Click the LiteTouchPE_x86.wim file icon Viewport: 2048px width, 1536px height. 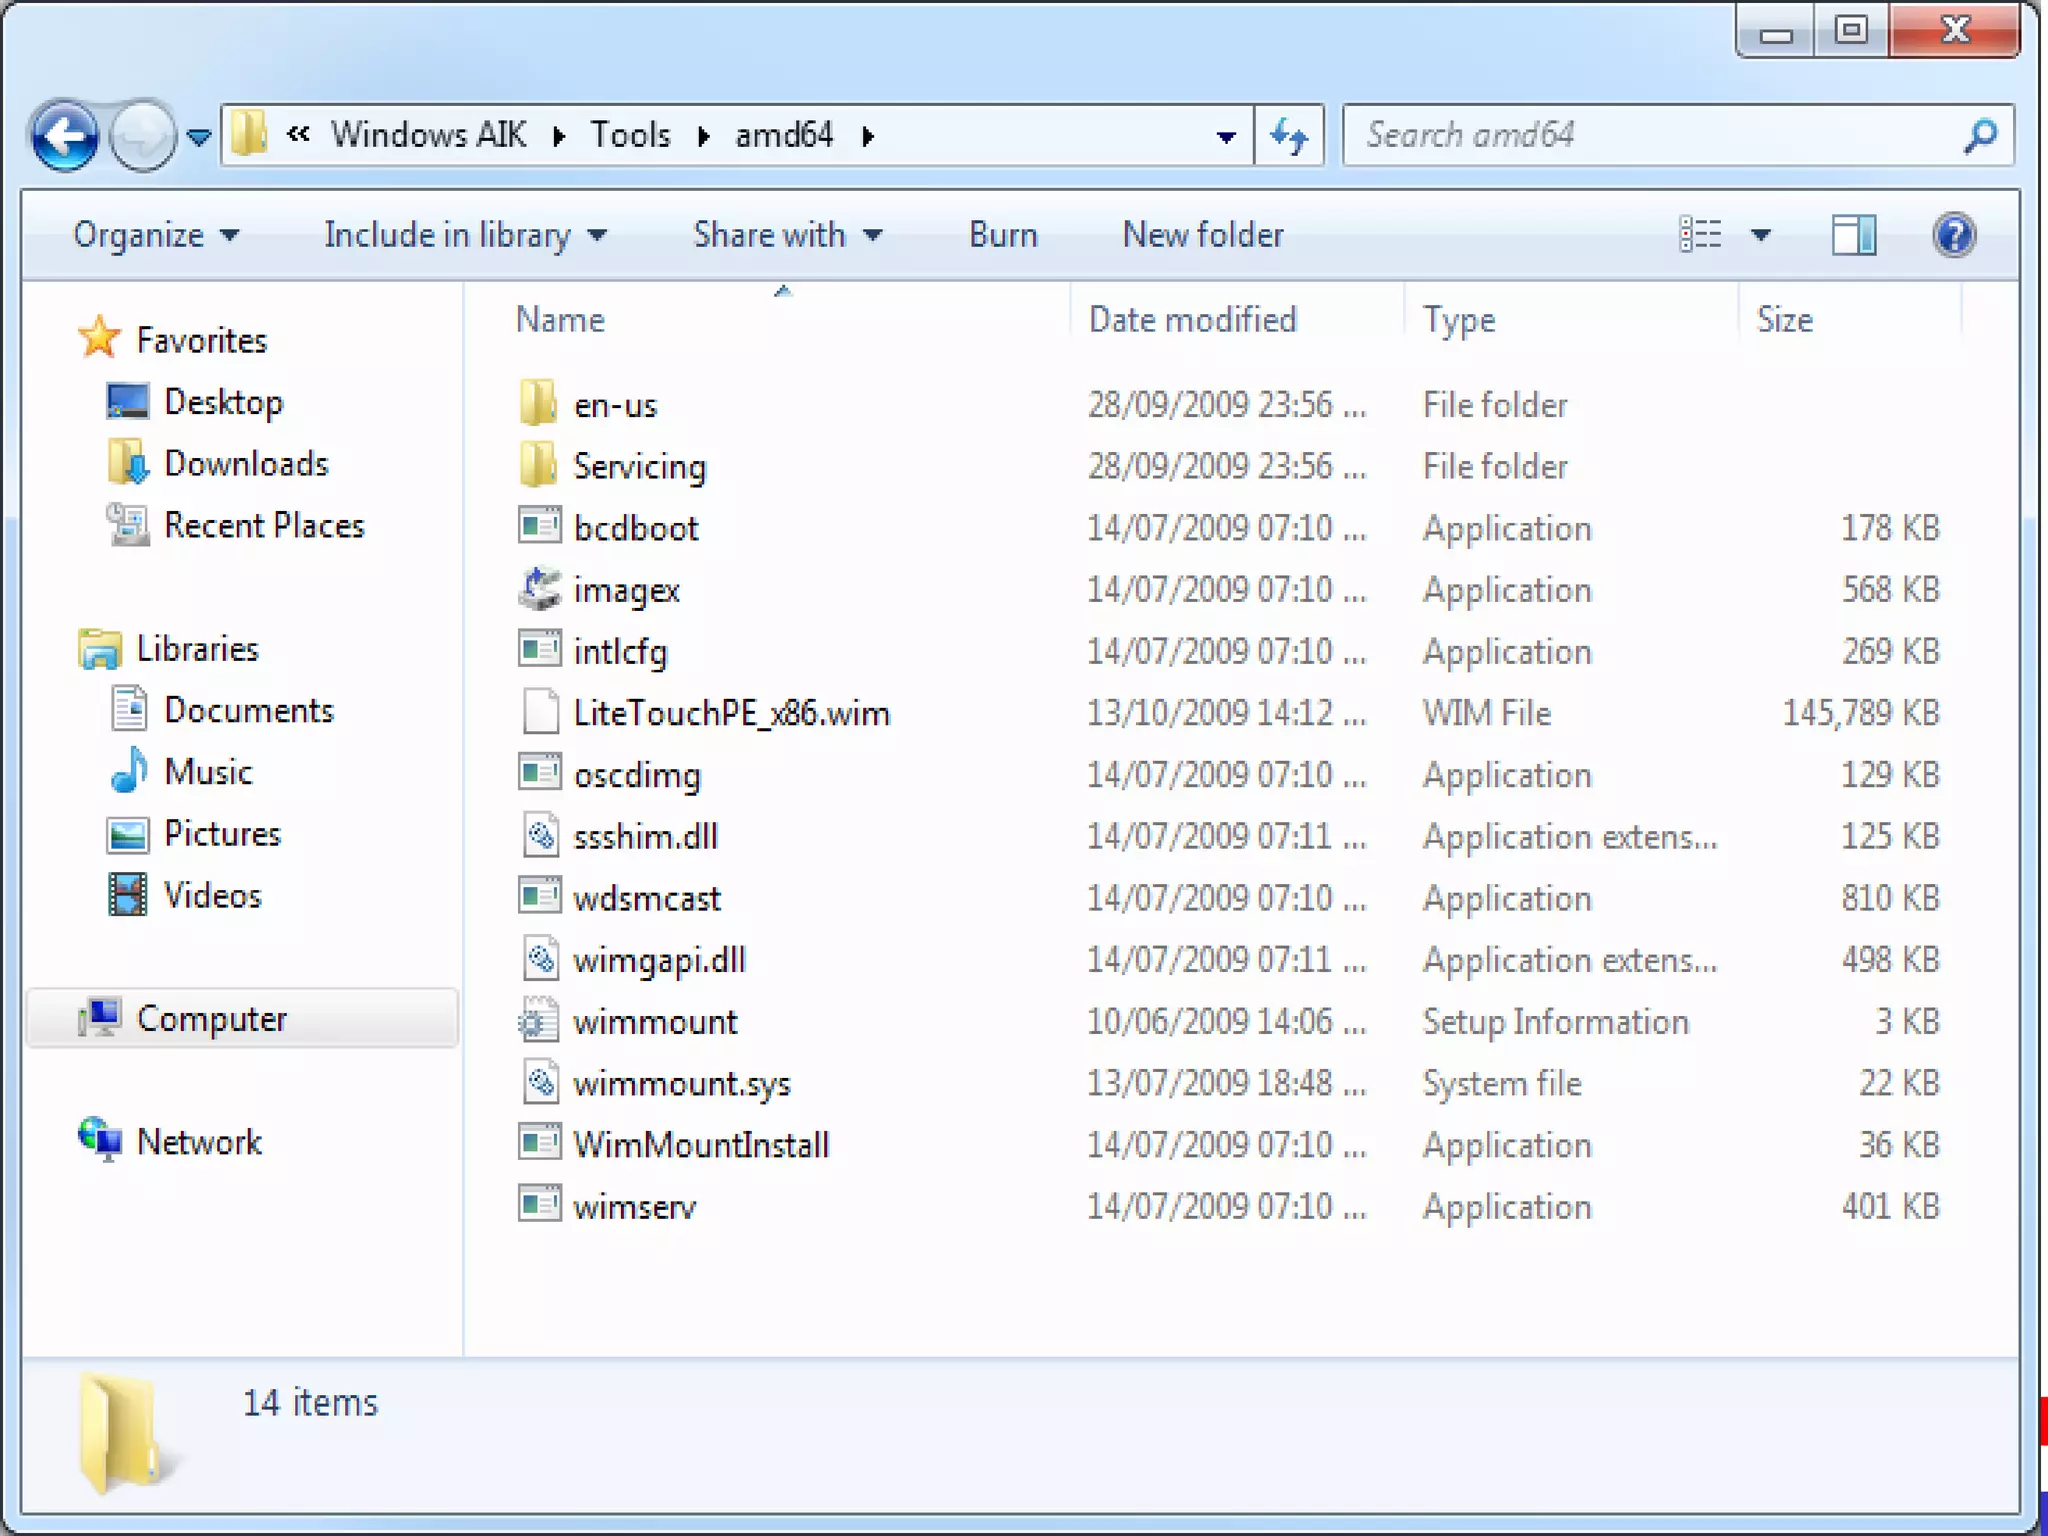pyautogui.click(x=541, y=712)
